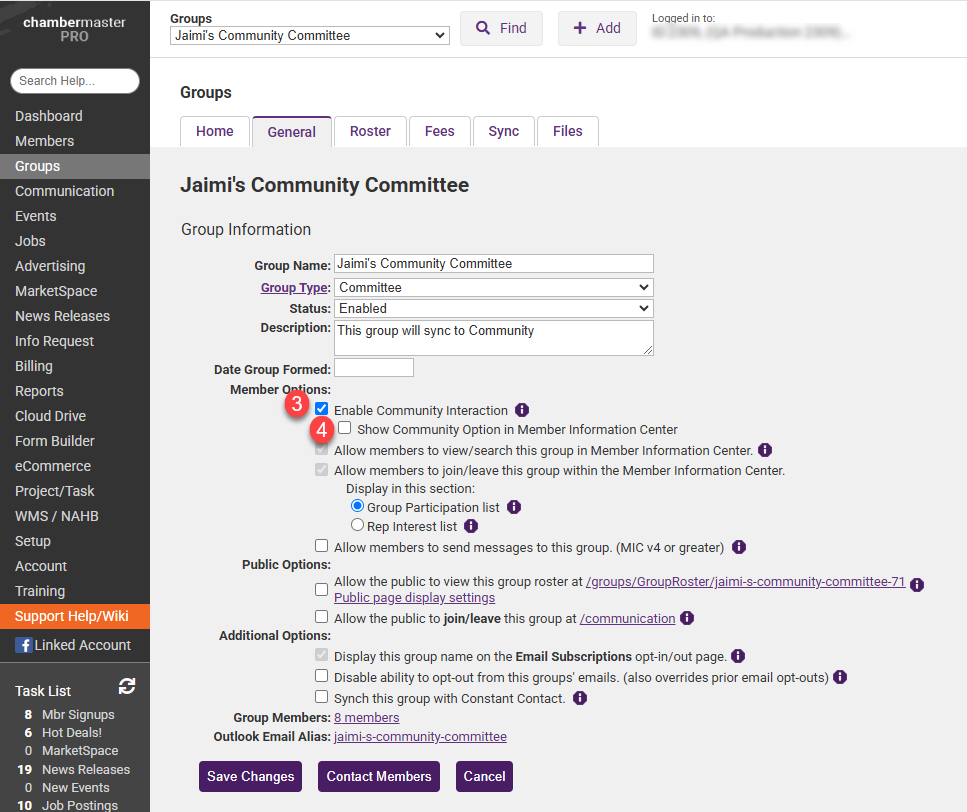This screenshot has width=967, height=812.
Task: Click info icon next to Group Participation list
Action: click(x=514, y=507)
